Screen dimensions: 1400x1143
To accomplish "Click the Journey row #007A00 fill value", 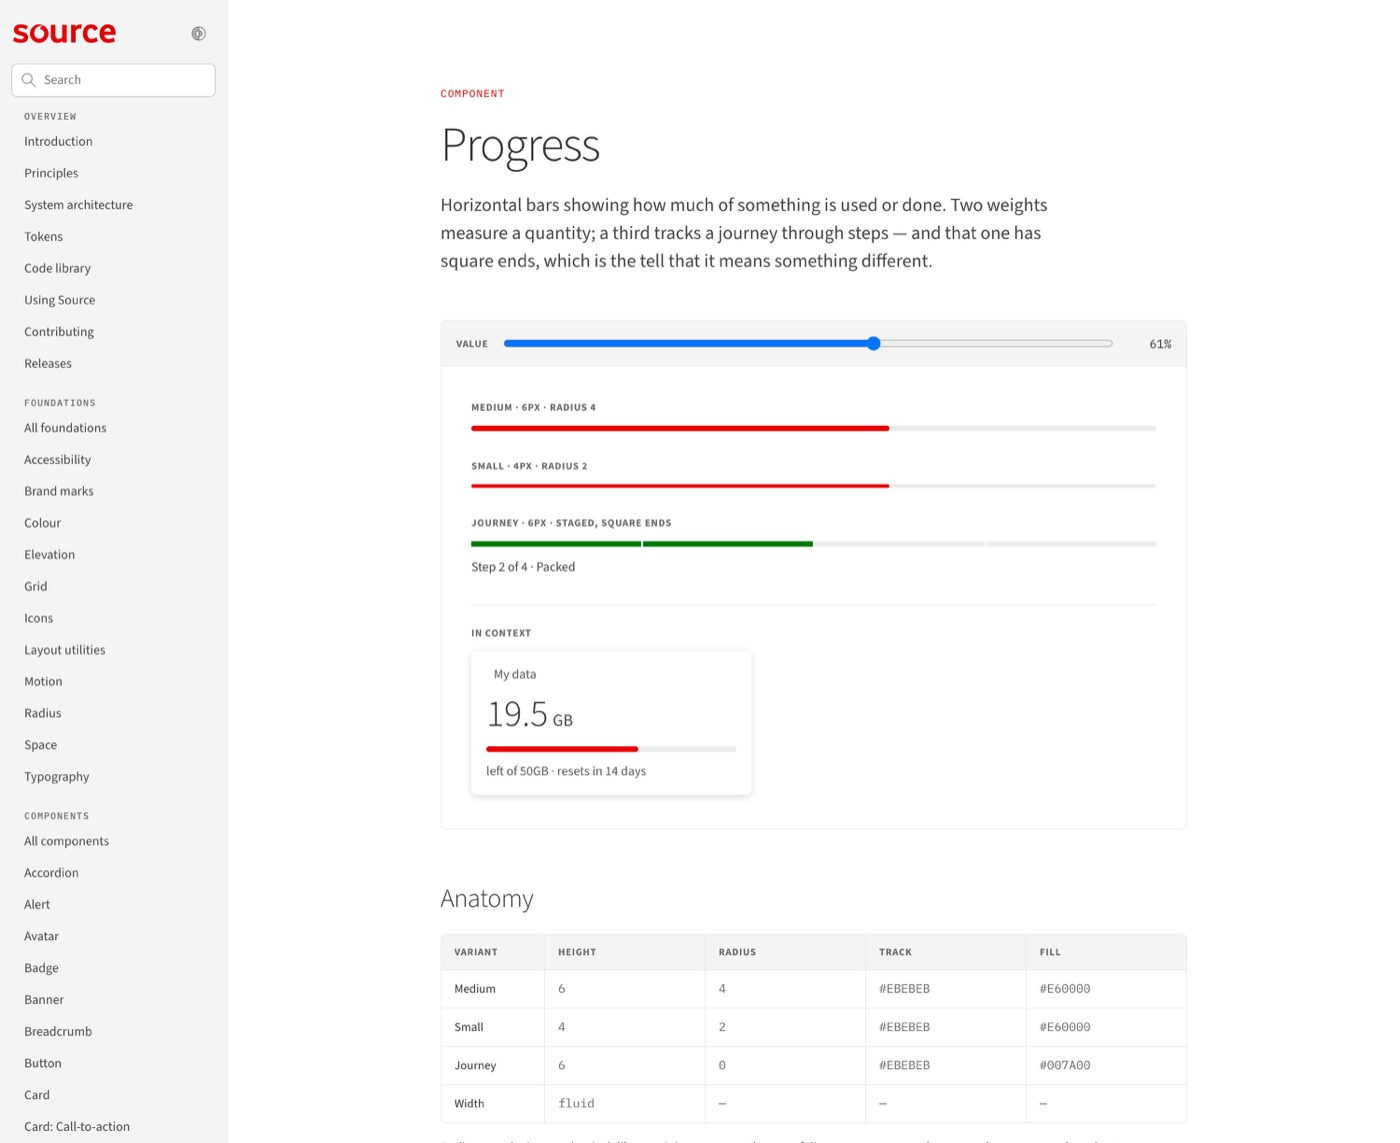I will click(1065, 1066).
